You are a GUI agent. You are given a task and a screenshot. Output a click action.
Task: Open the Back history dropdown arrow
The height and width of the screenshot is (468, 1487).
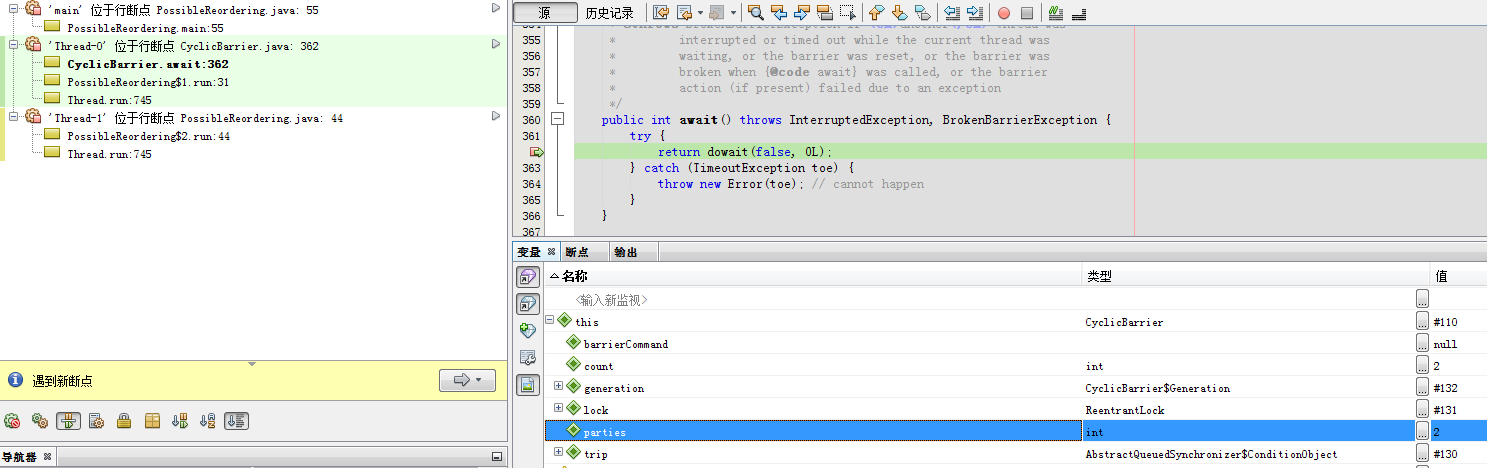[x=700, y=13]
